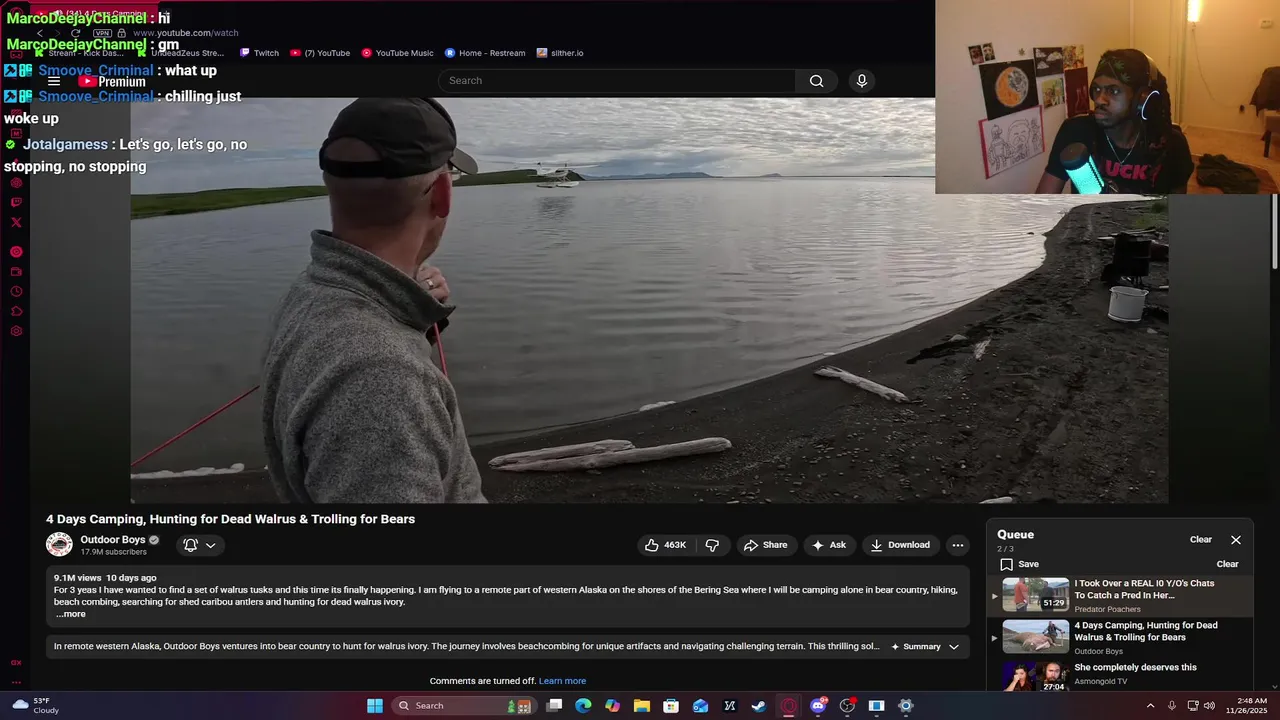Screen dimensions: 1280x720
Task: Open the Home - Restream bookmark
Action: [x=485, y=53]
